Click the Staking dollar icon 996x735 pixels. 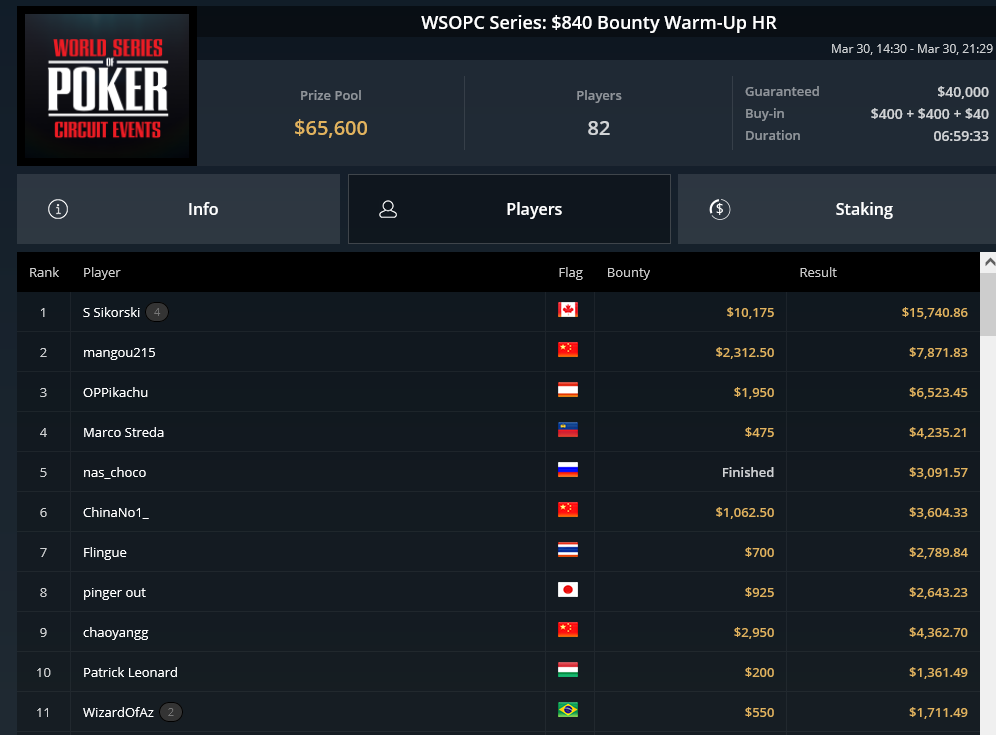pyautogui.click(x=720, y=209)
